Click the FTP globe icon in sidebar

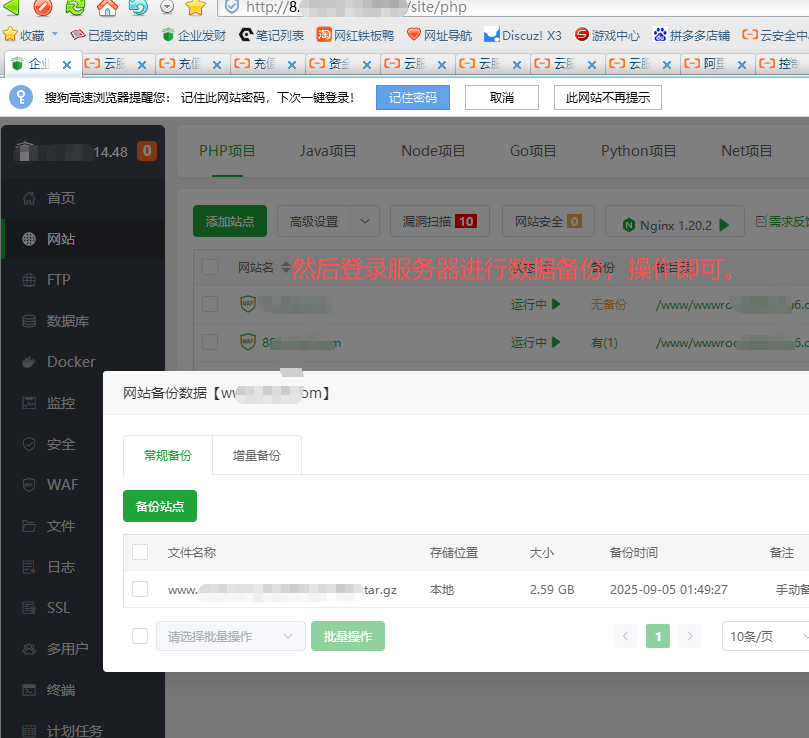29,280
